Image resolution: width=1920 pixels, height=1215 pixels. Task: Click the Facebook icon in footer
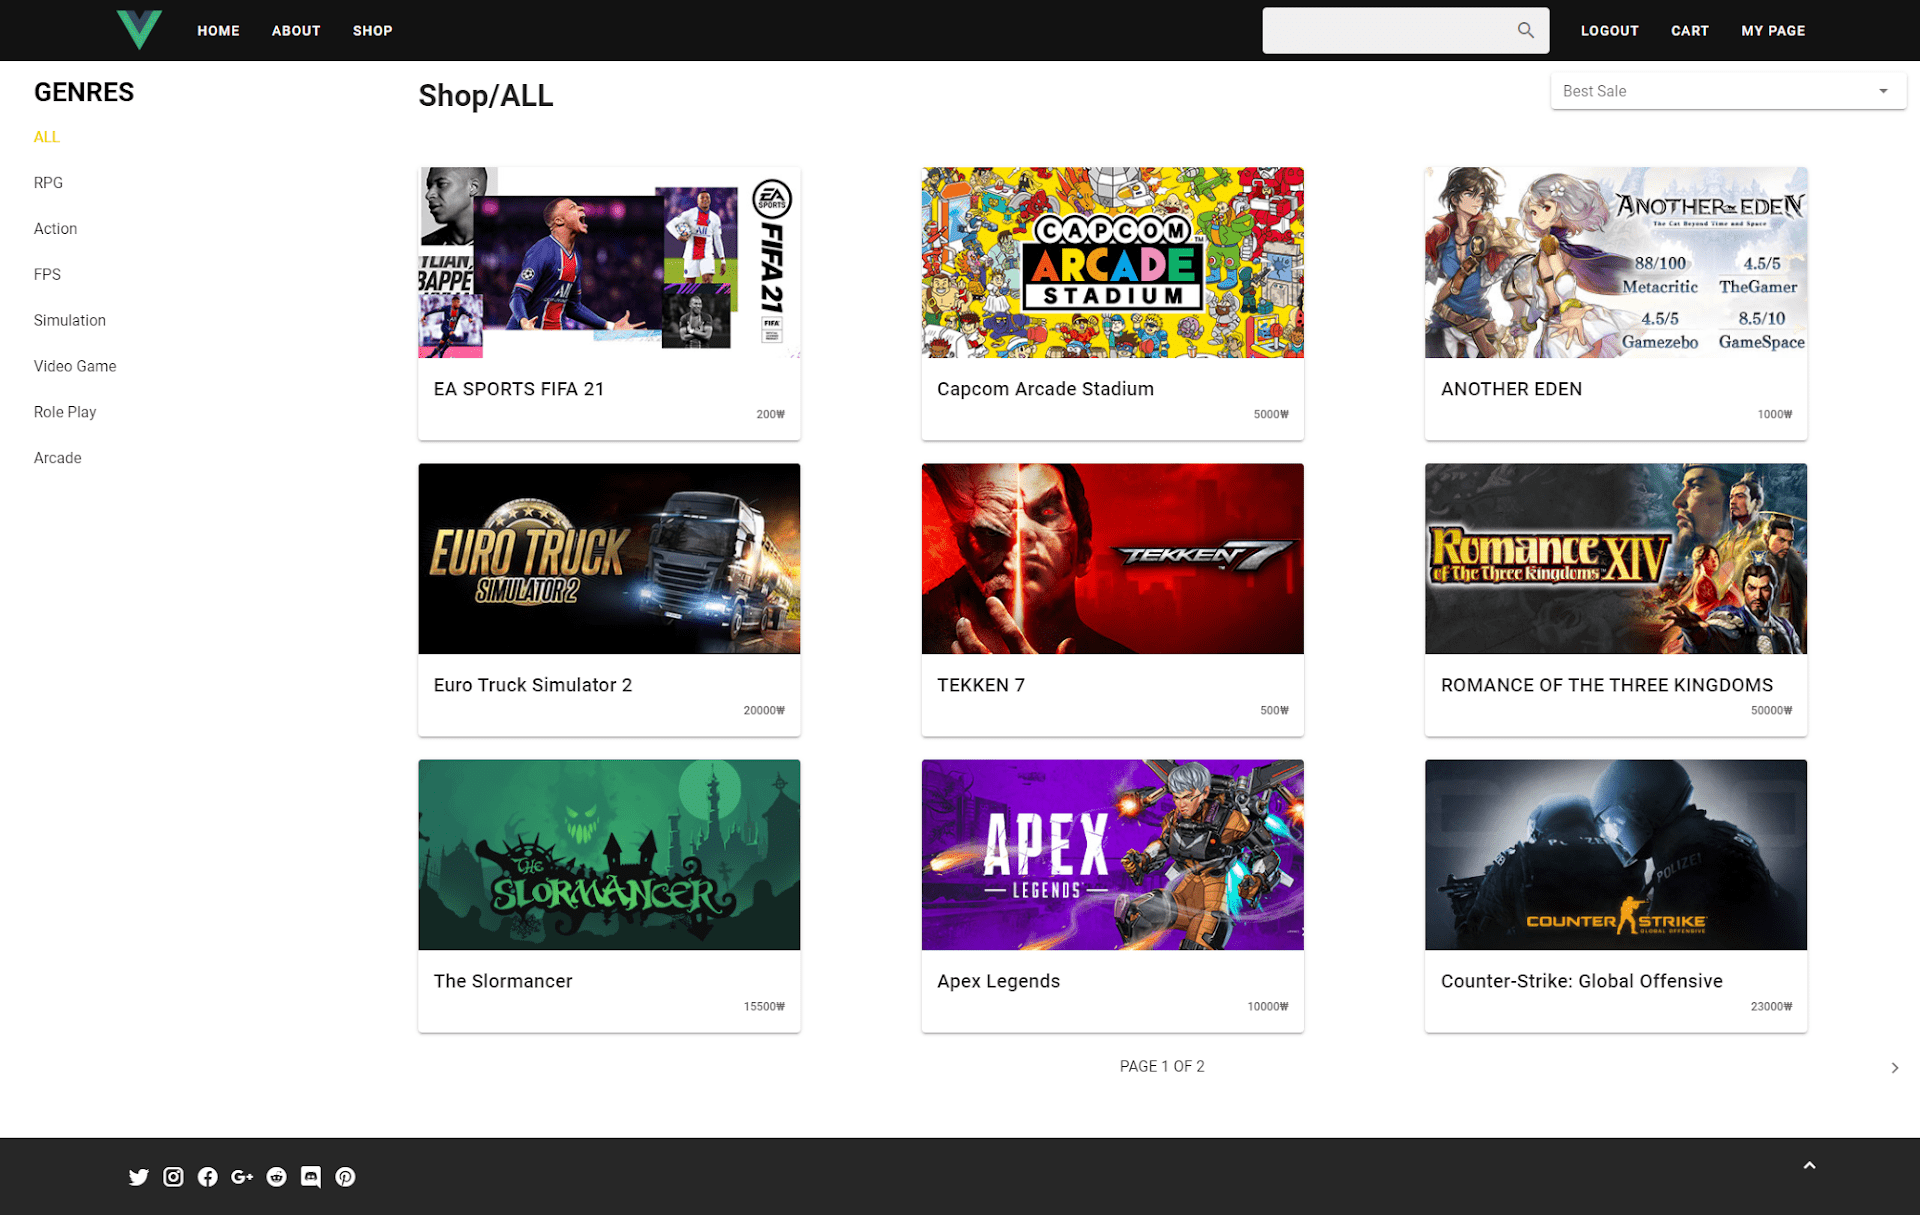207,1177
